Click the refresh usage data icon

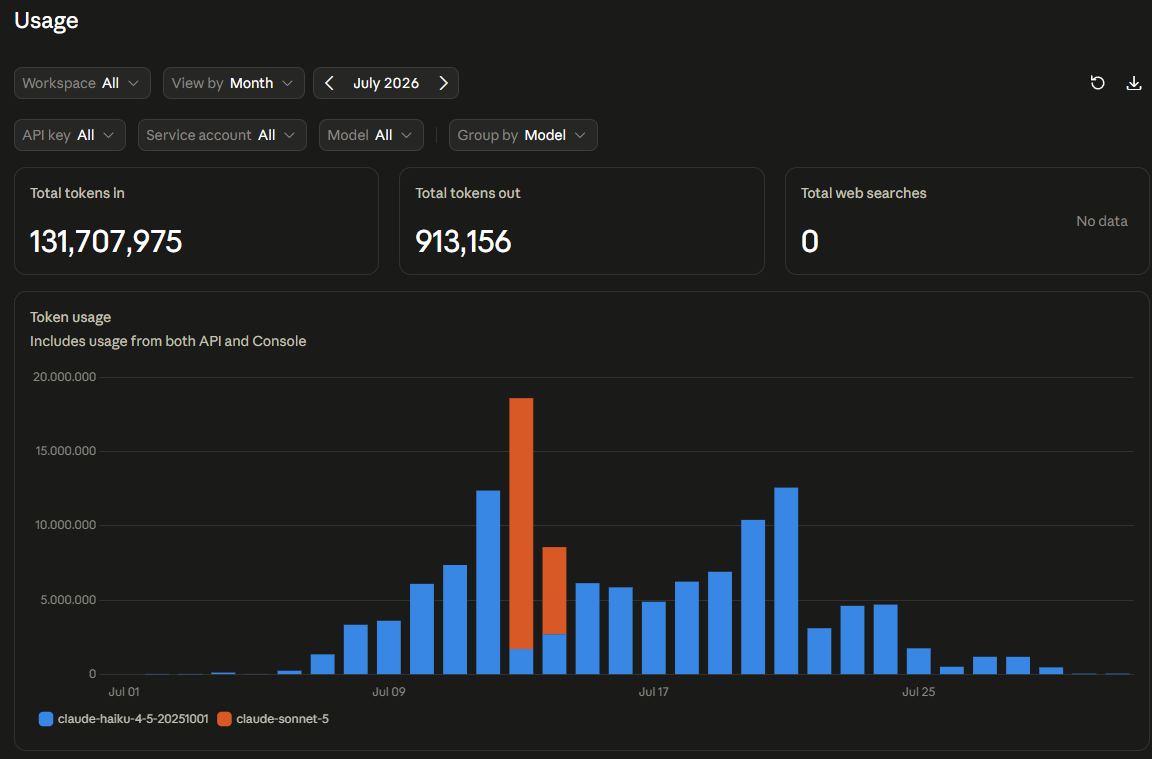click(x=1097, y=83)
